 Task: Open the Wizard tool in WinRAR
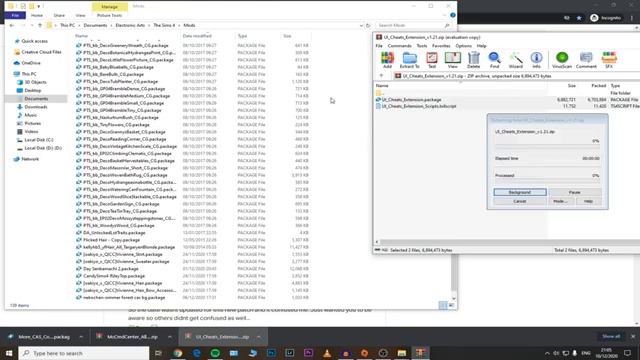click(516, 60)
